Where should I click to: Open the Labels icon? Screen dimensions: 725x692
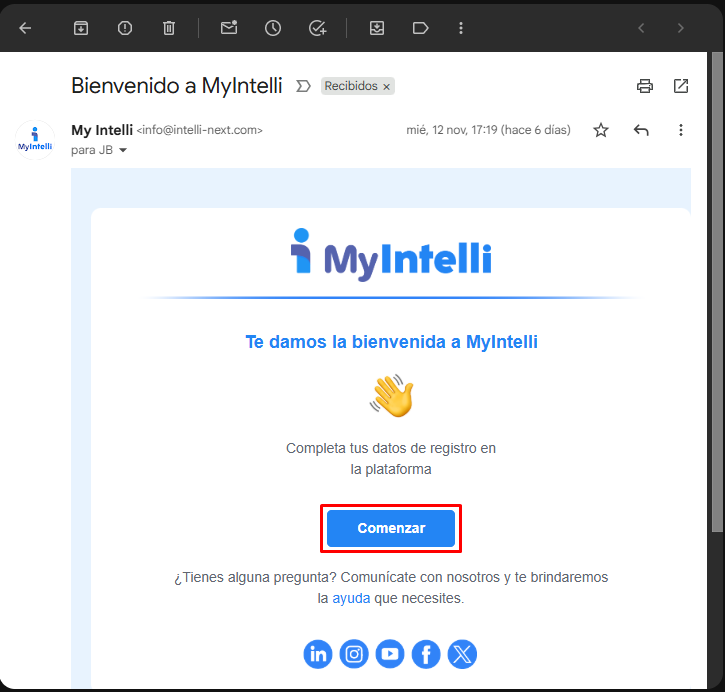tap(420, 28)
